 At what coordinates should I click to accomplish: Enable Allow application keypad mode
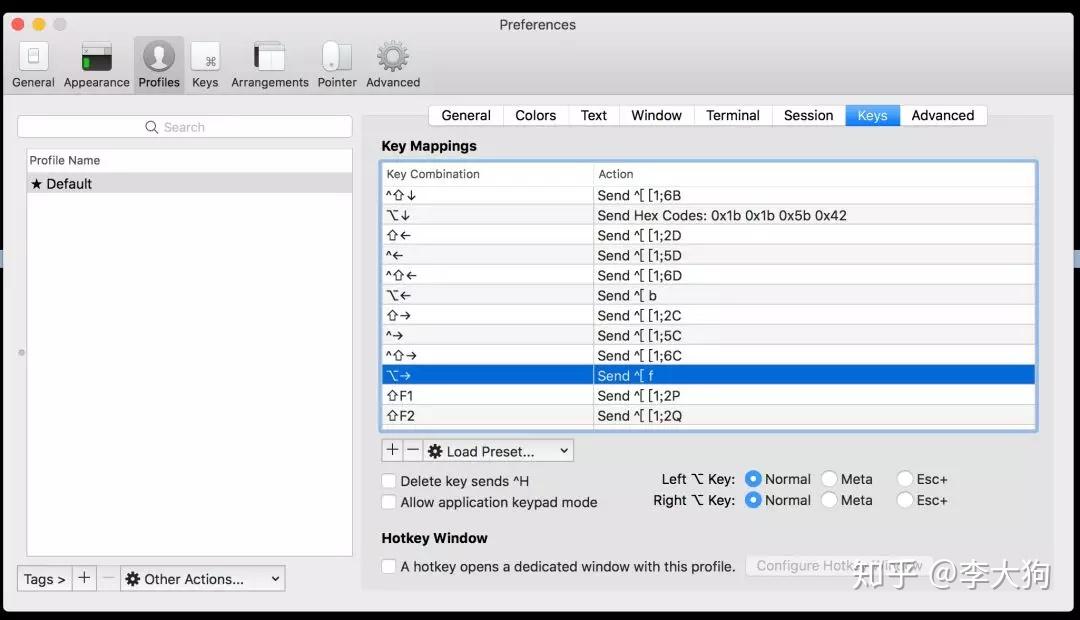(389, 502)
